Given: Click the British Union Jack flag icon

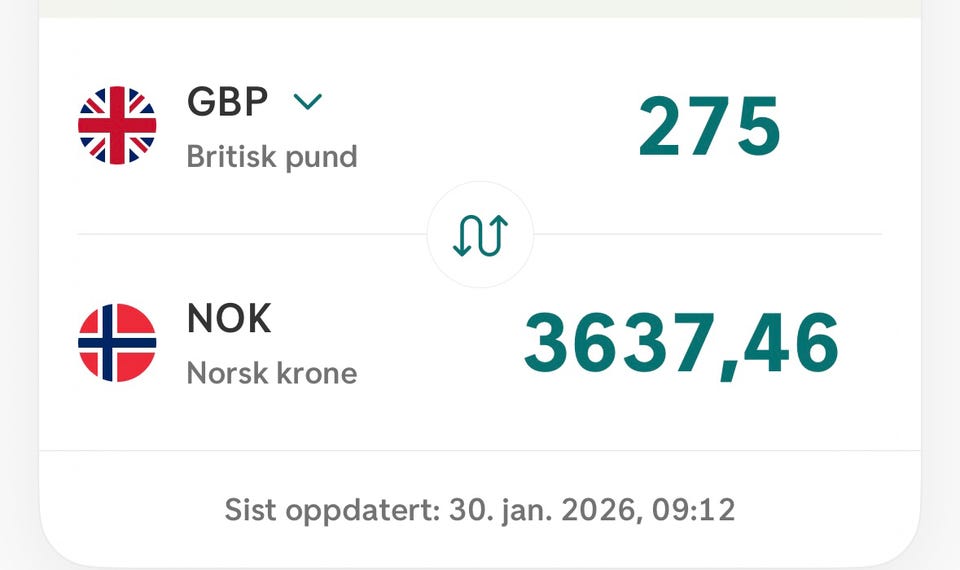Looking at the screenshot, I should (x=117, y=126).
